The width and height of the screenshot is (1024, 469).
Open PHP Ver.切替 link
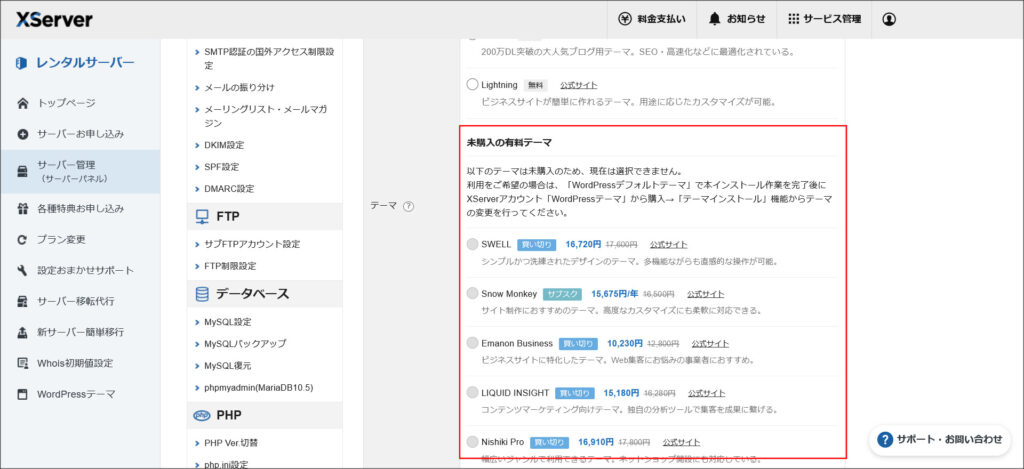click(231, 443)
